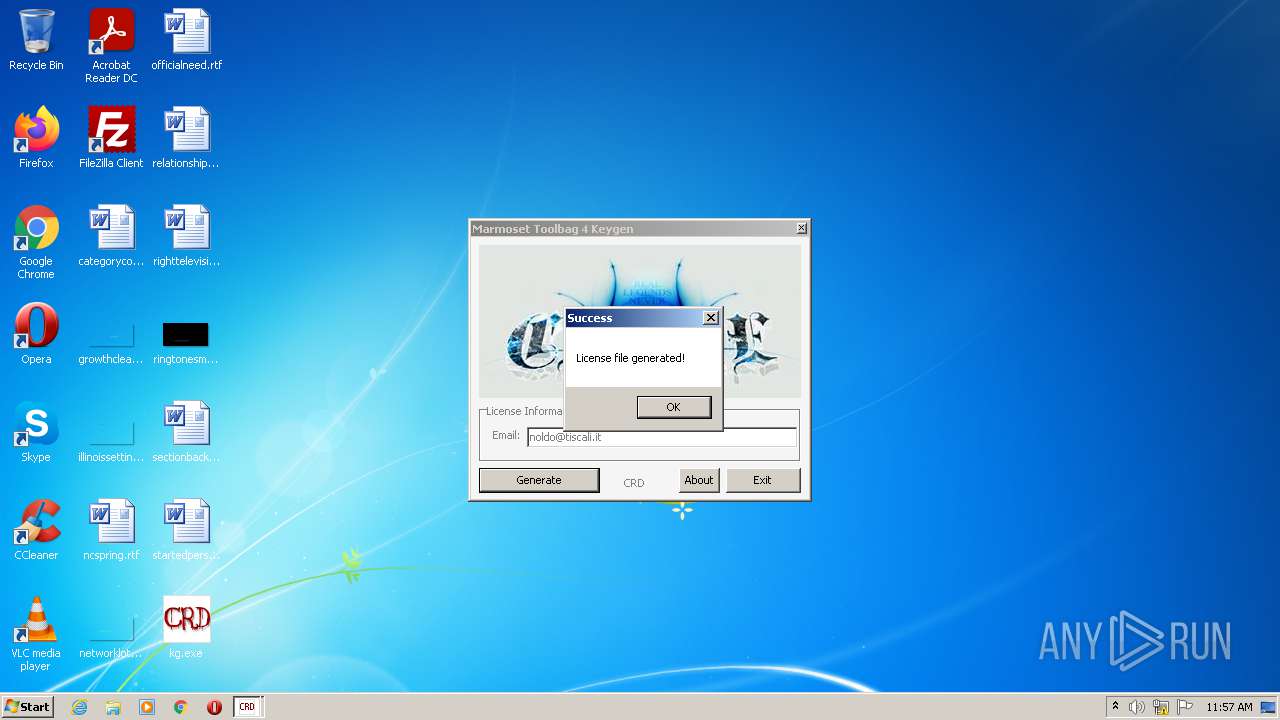Show hidden tray icons arrow
Image resolution: width=1280 pixels, height=720 pixels.
1115,707
